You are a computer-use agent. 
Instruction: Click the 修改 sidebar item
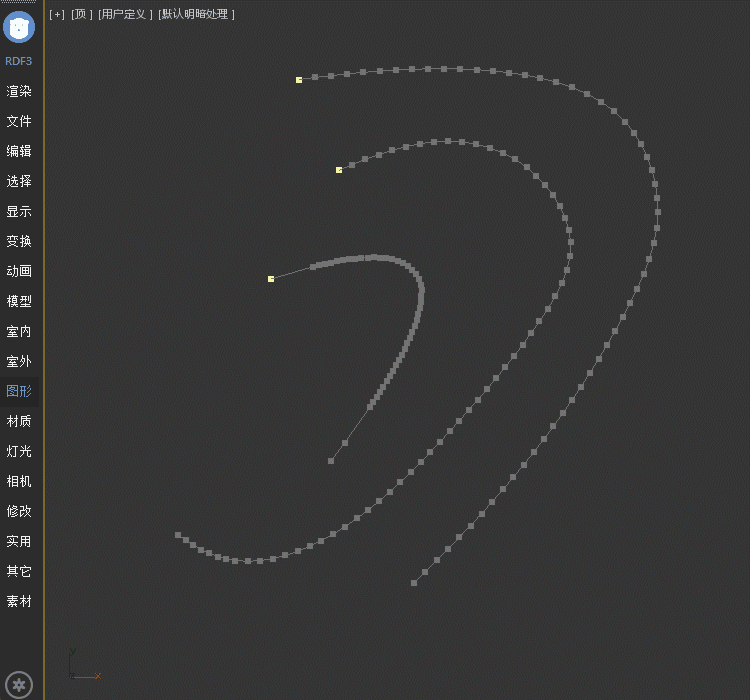(x=19, y=511)
